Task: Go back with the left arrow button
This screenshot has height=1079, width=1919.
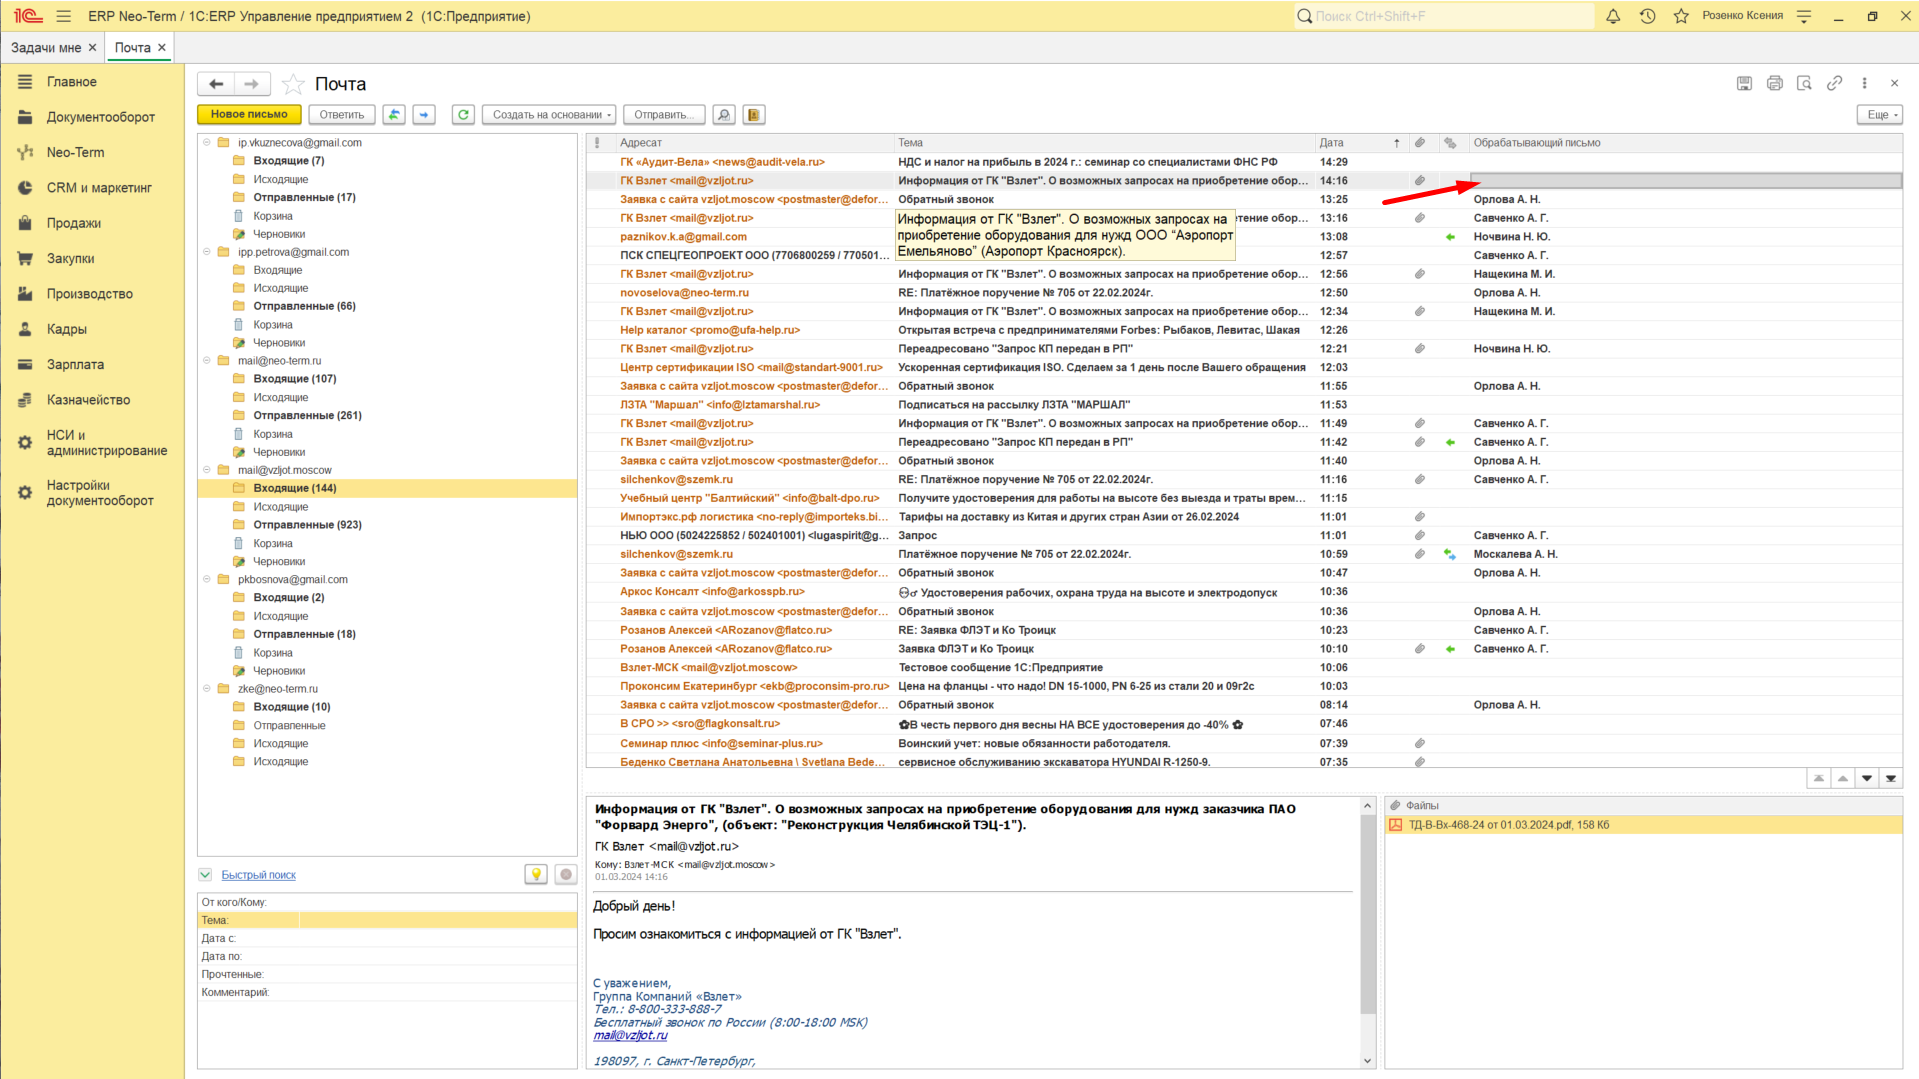Action: click(216, 84)
